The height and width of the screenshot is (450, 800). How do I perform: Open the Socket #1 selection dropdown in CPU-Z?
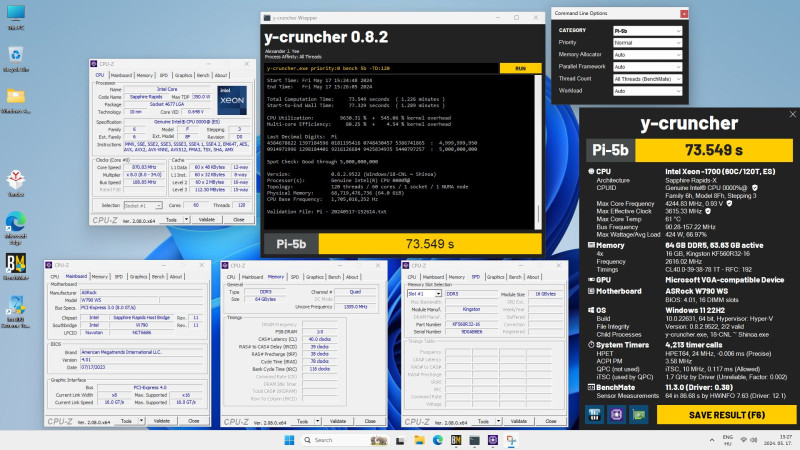[143, 205]
